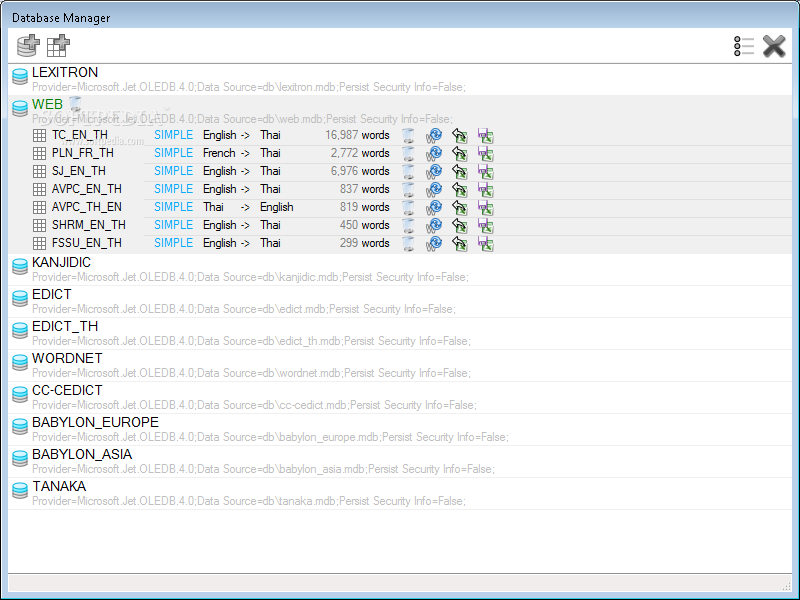Expand the KANJIDIC database entry

20,266
